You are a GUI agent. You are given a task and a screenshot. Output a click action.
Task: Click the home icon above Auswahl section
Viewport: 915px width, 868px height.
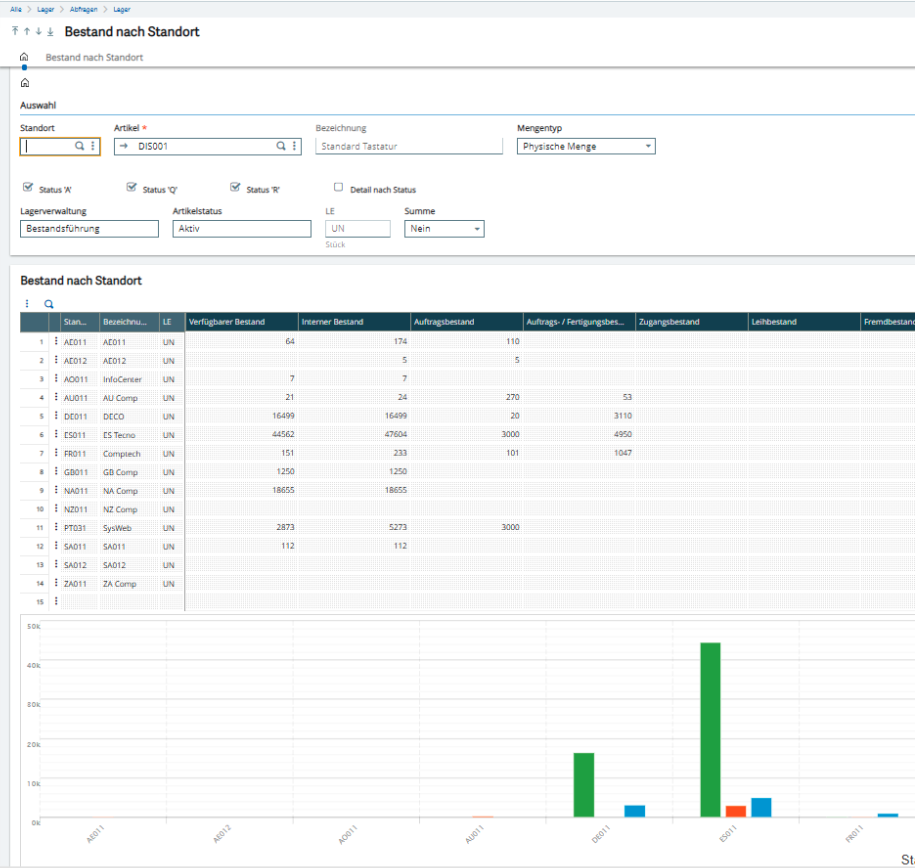coord(25,83)
